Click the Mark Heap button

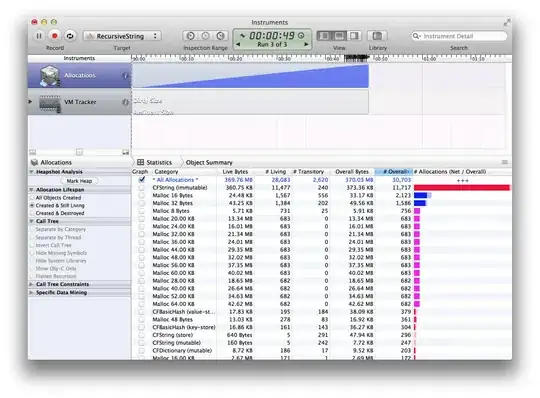click(x=79, y=181)
